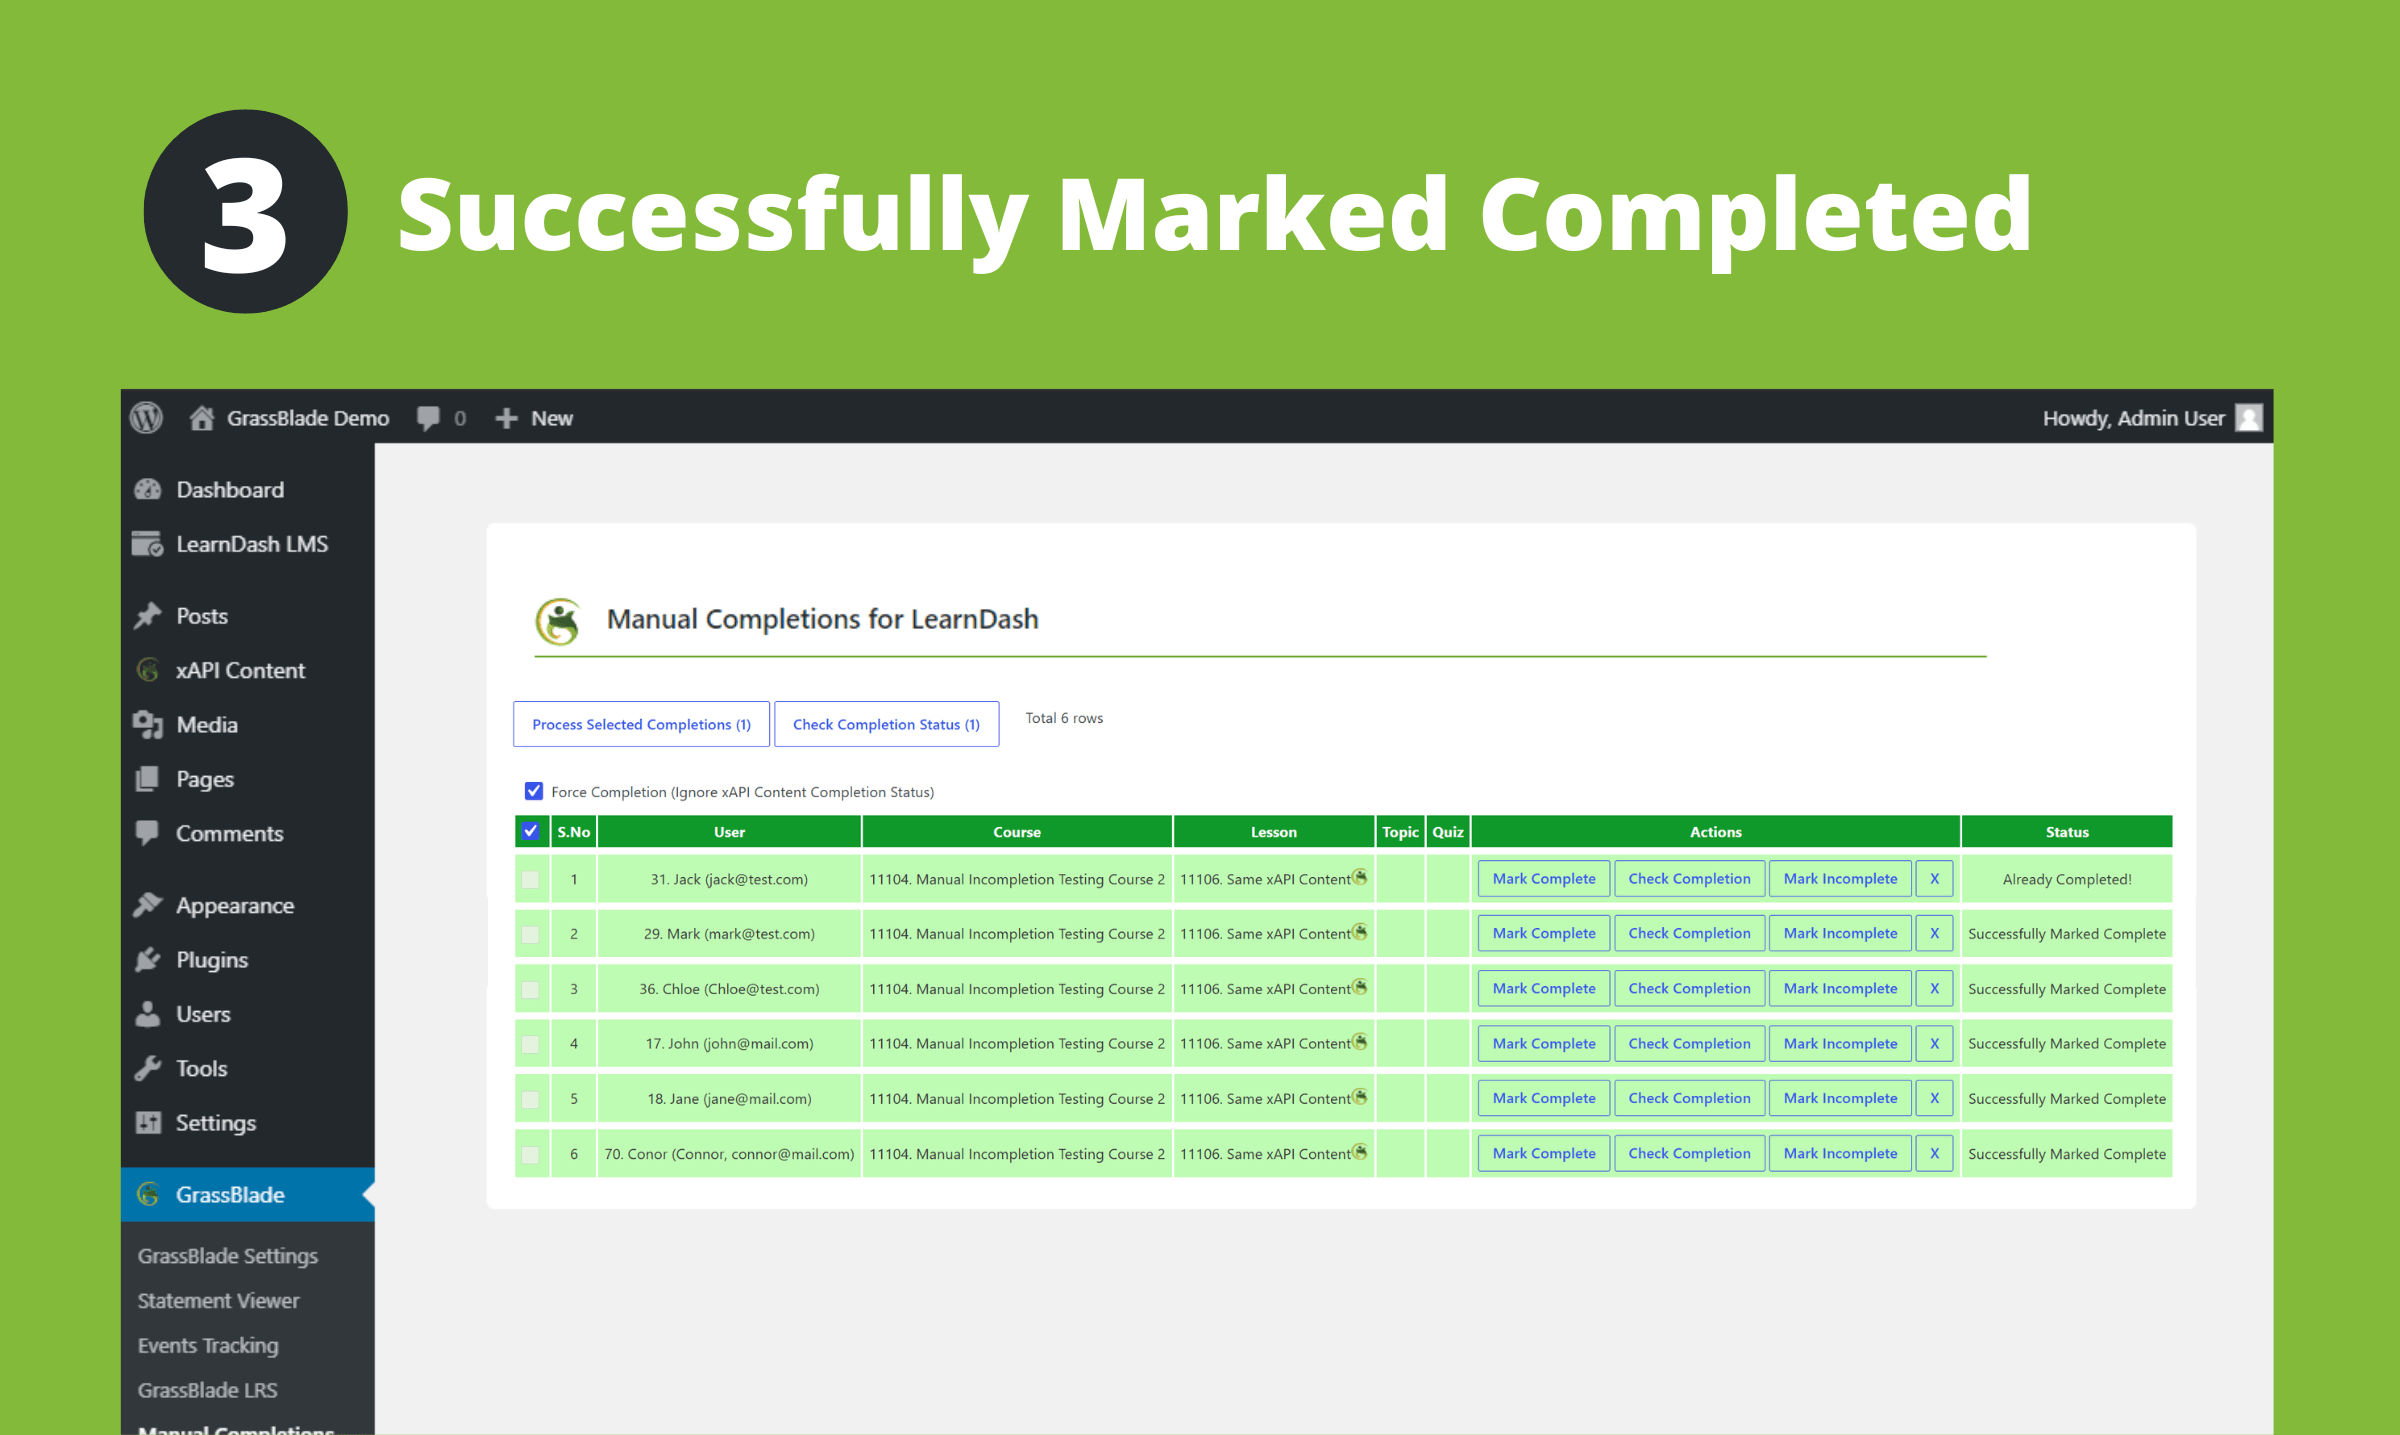Click Mark Complete for Jack

[x=1544, y=878]
